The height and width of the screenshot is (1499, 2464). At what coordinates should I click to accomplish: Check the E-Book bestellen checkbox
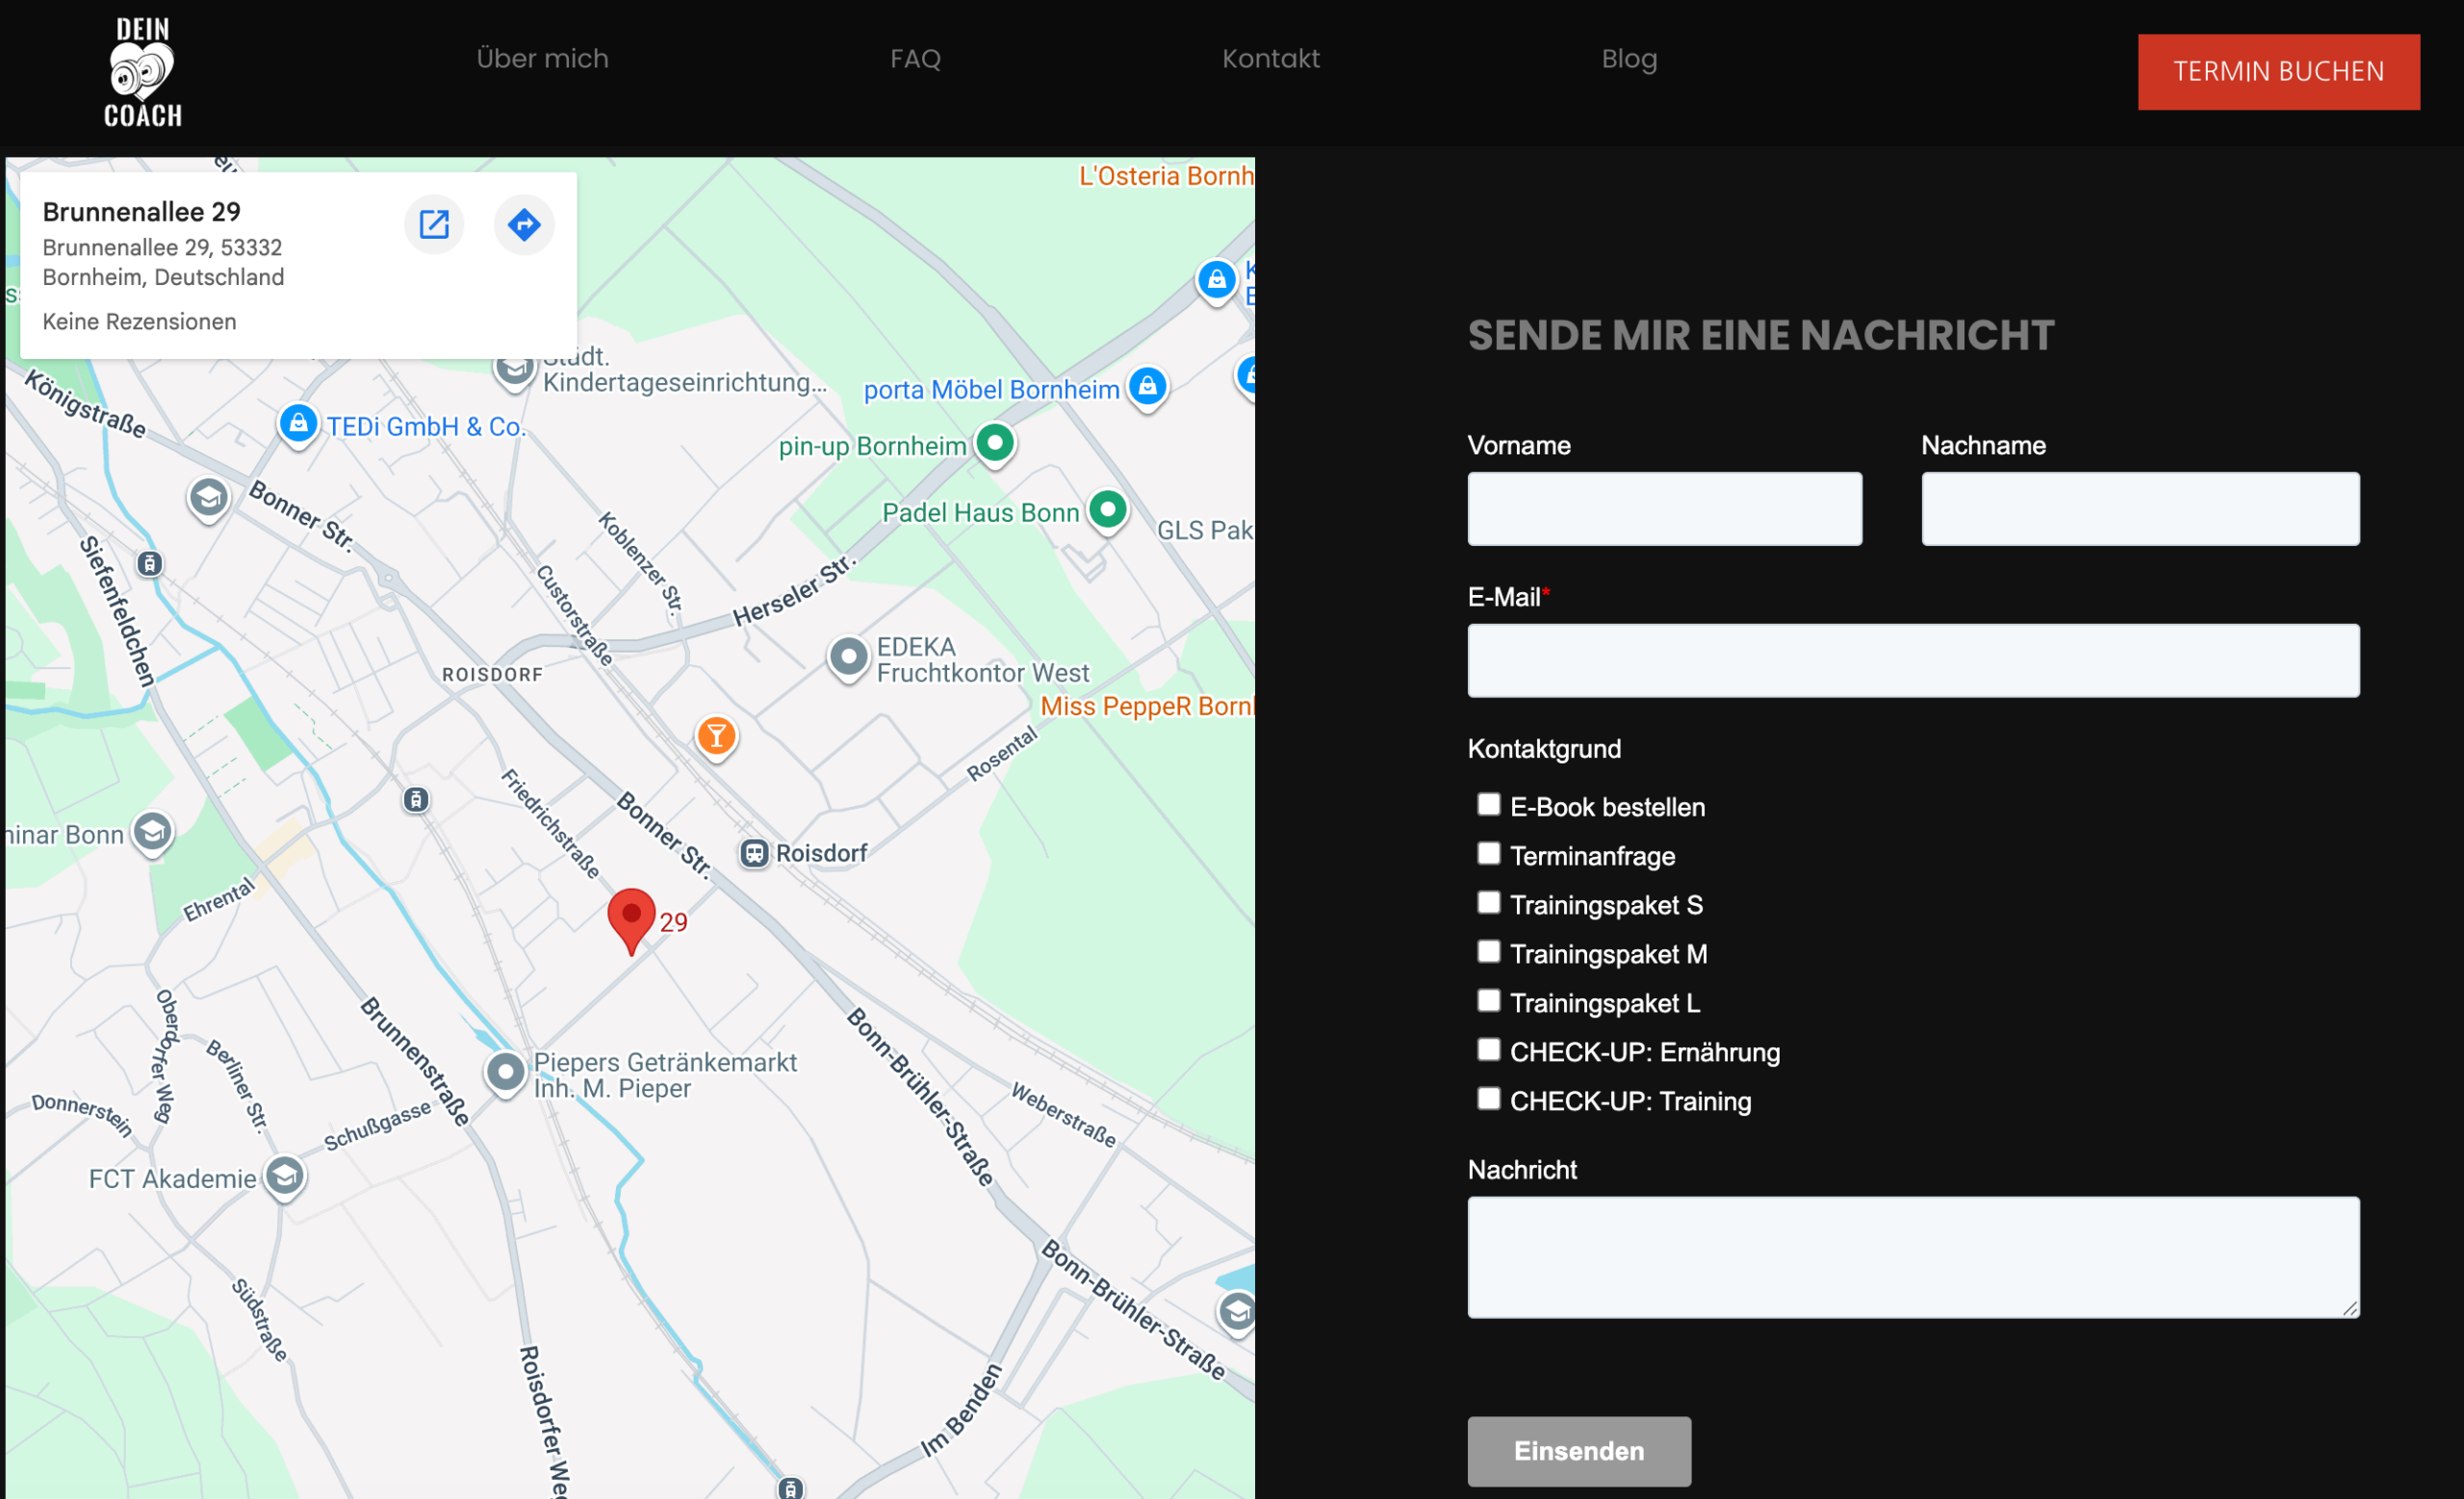pyautogui.click(x=1488, y=804)
